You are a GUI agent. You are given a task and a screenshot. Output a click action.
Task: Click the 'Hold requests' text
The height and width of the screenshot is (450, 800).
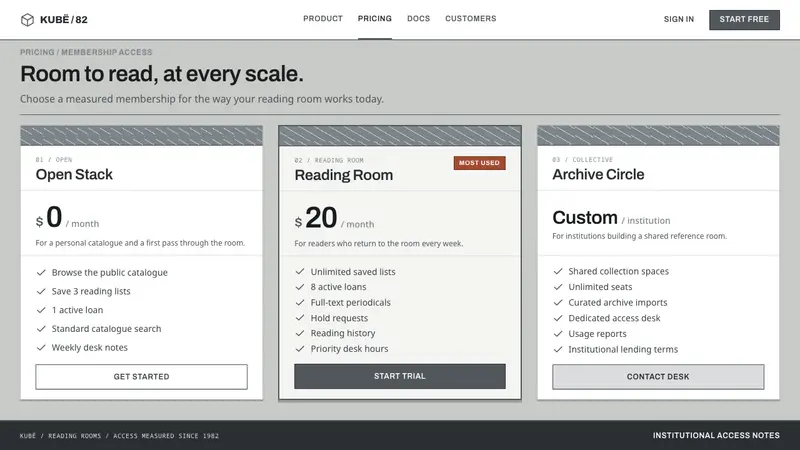(339, 318)
